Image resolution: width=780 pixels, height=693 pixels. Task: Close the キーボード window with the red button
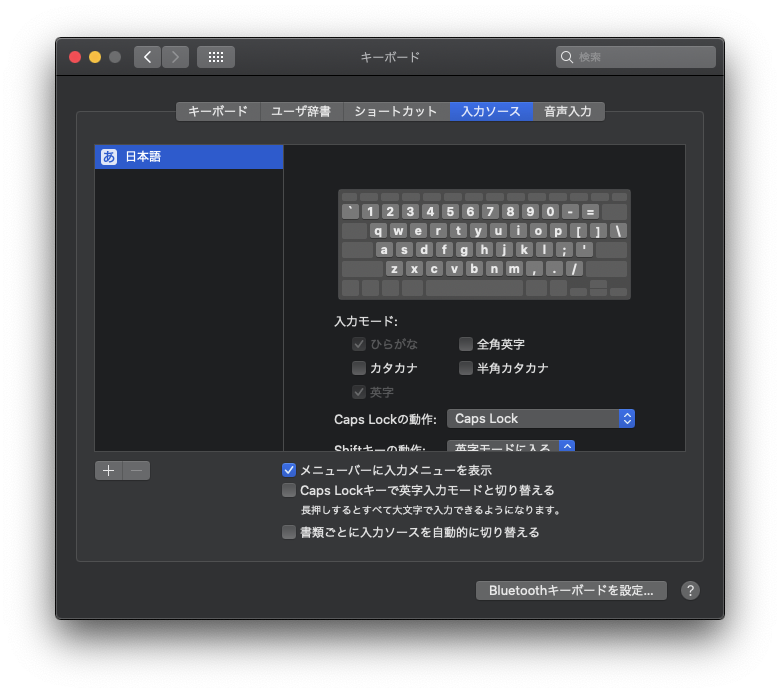[75, 57]
